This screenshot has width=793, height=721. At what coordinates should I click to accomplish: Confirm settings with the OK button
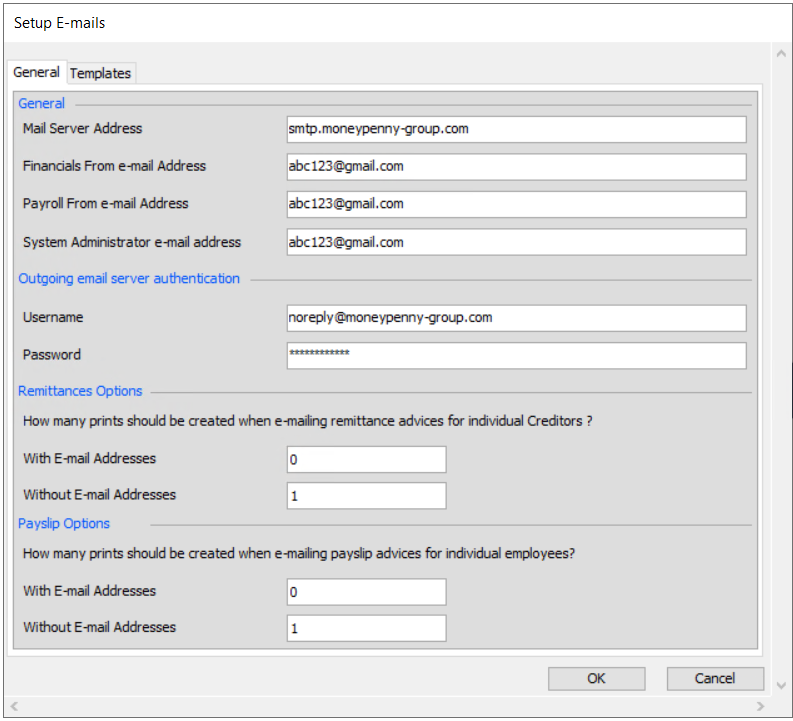tap(596, 679)
